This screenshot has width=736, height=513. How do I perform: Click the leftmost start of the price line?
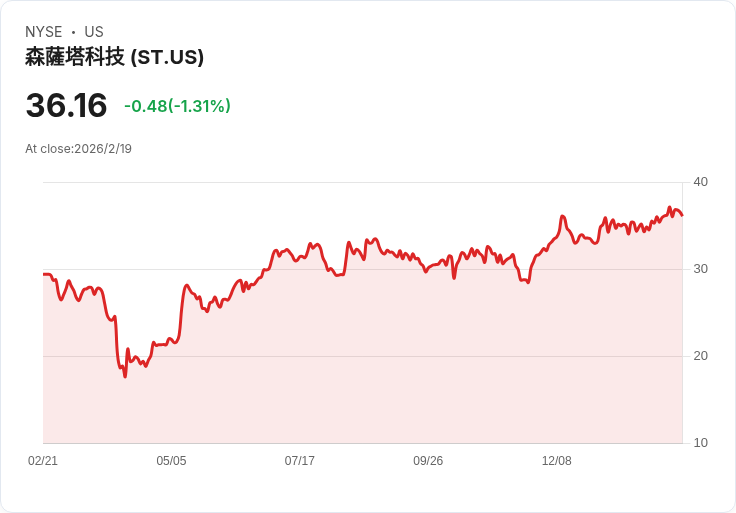[x=44, y=274]
